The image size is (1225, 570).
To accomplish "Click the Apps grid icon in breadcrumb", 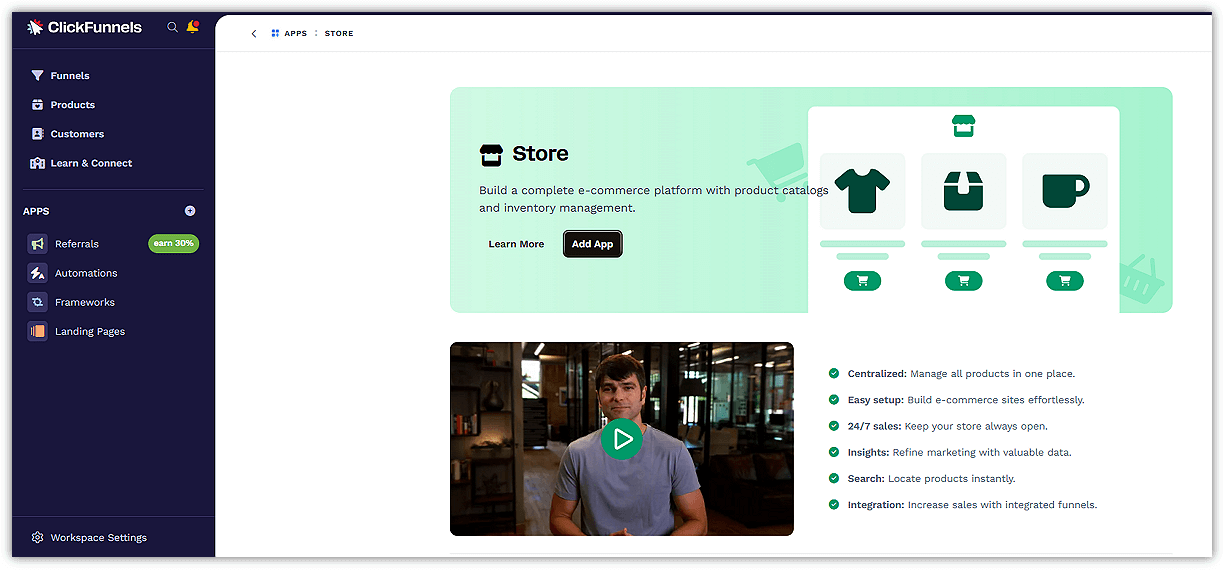I will pos(275,34).
